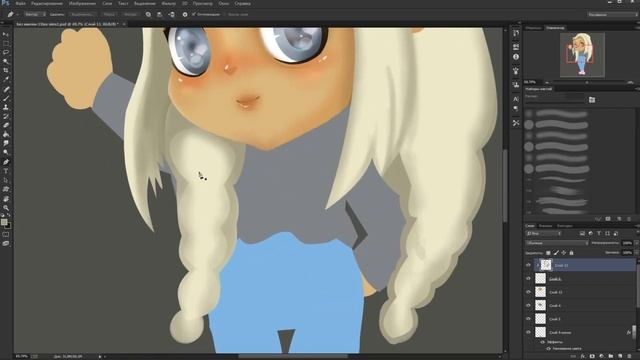Hide layer Слой 12

(528, 292)
